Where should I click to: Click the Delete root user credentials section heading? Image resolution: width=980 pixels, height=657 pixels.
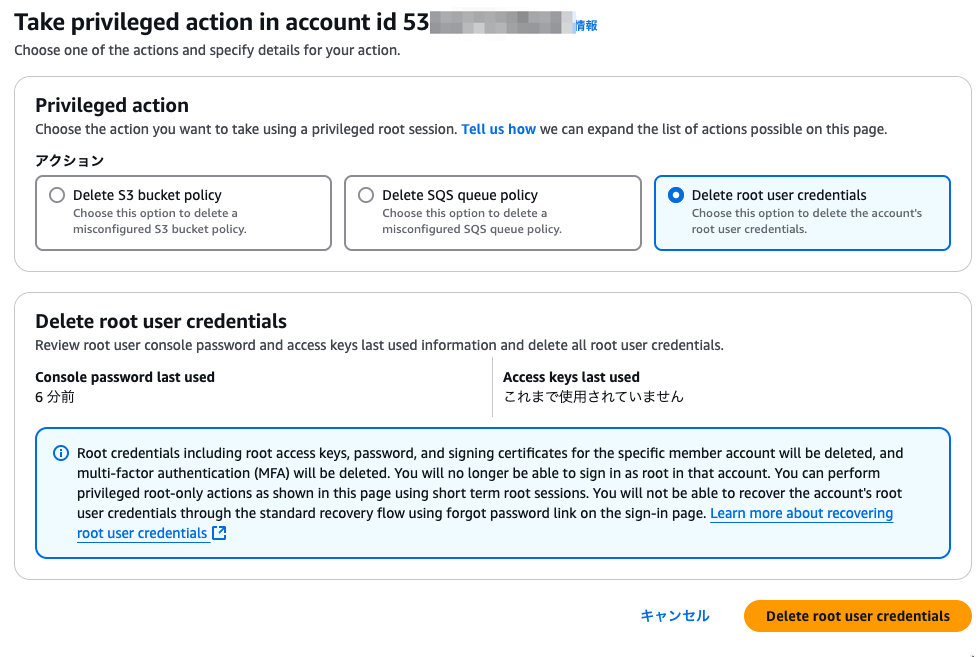click(161, 321)
